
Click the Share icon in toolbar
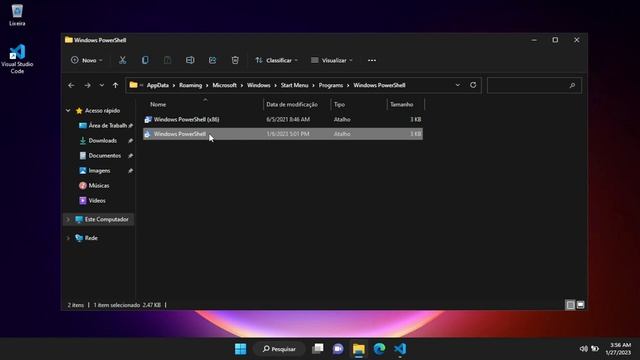(x=213, y=60)
